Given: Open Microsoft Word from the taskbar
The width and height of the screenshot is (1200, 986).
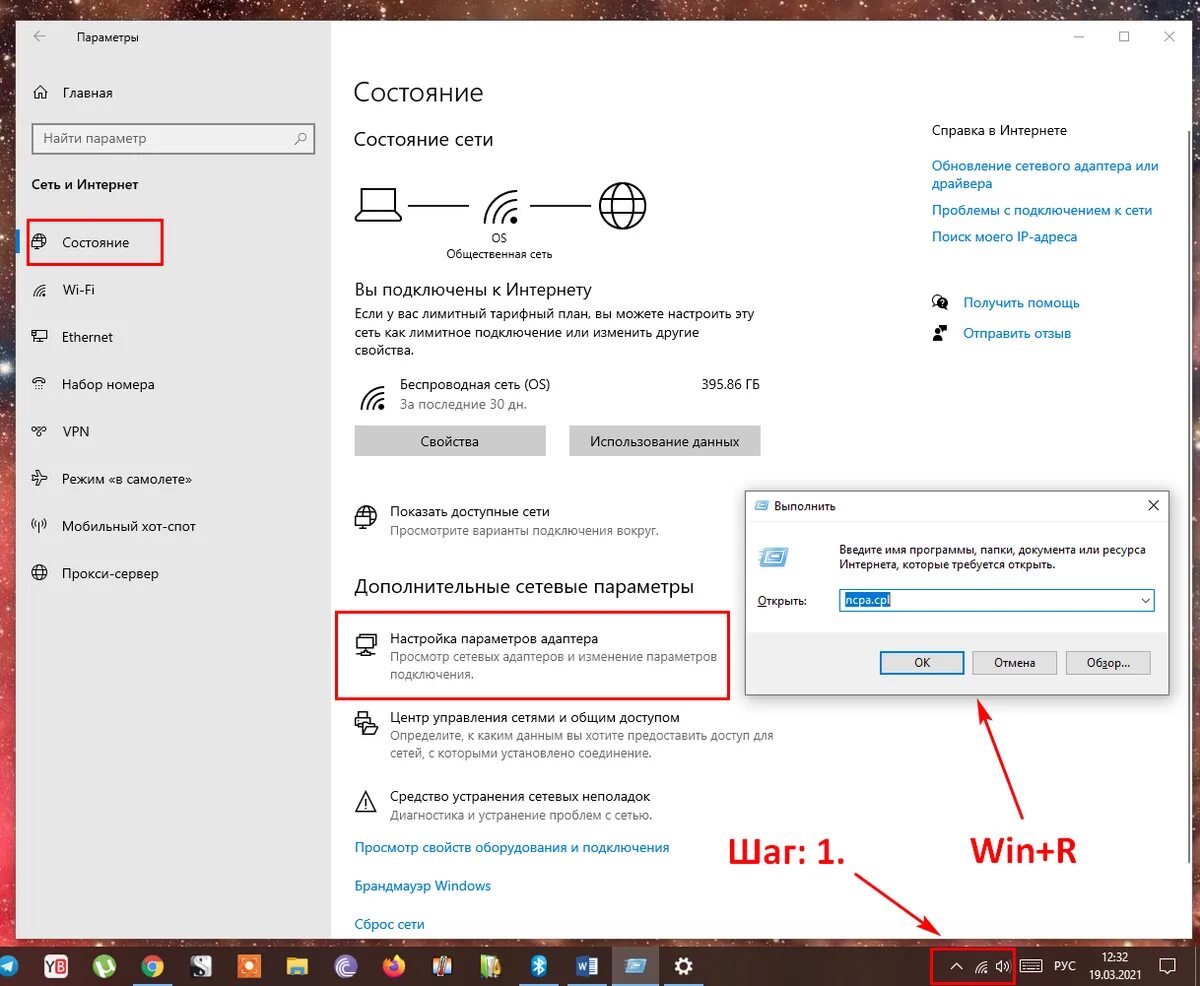Looking at the screenshot, I should tap(587, 966).
